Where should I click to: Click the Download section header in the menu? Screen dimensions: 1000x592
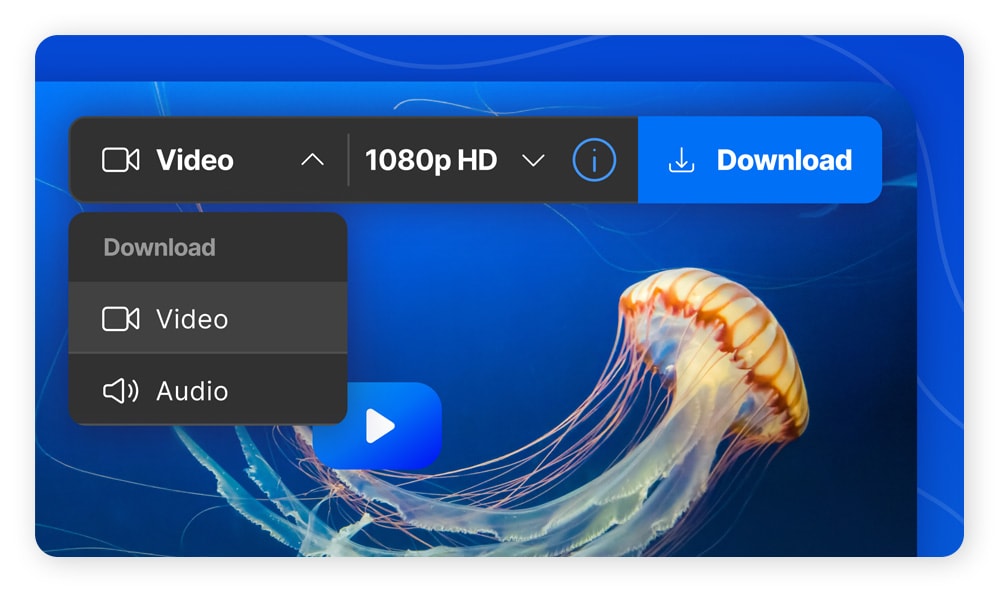tap(159, 247)
